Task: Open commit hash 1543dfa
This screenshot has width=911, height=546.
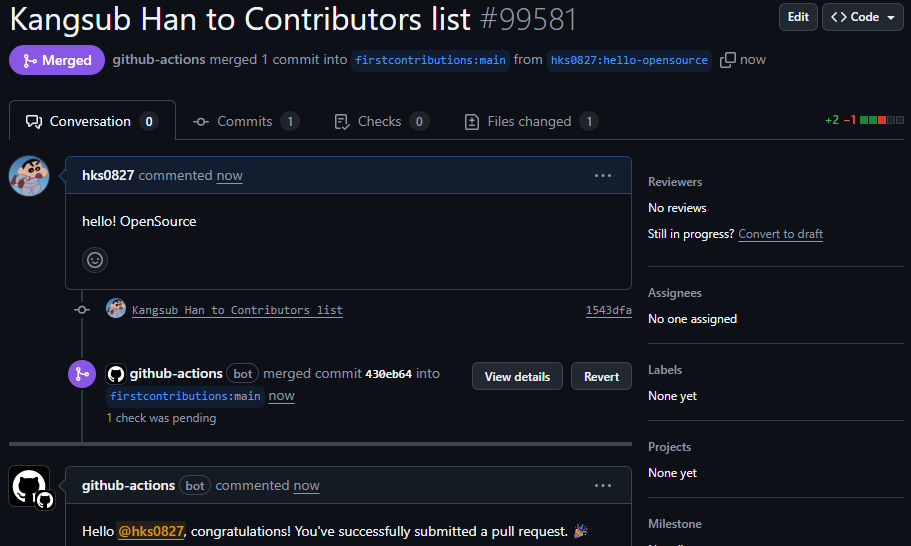Action: tap(608, 310)
